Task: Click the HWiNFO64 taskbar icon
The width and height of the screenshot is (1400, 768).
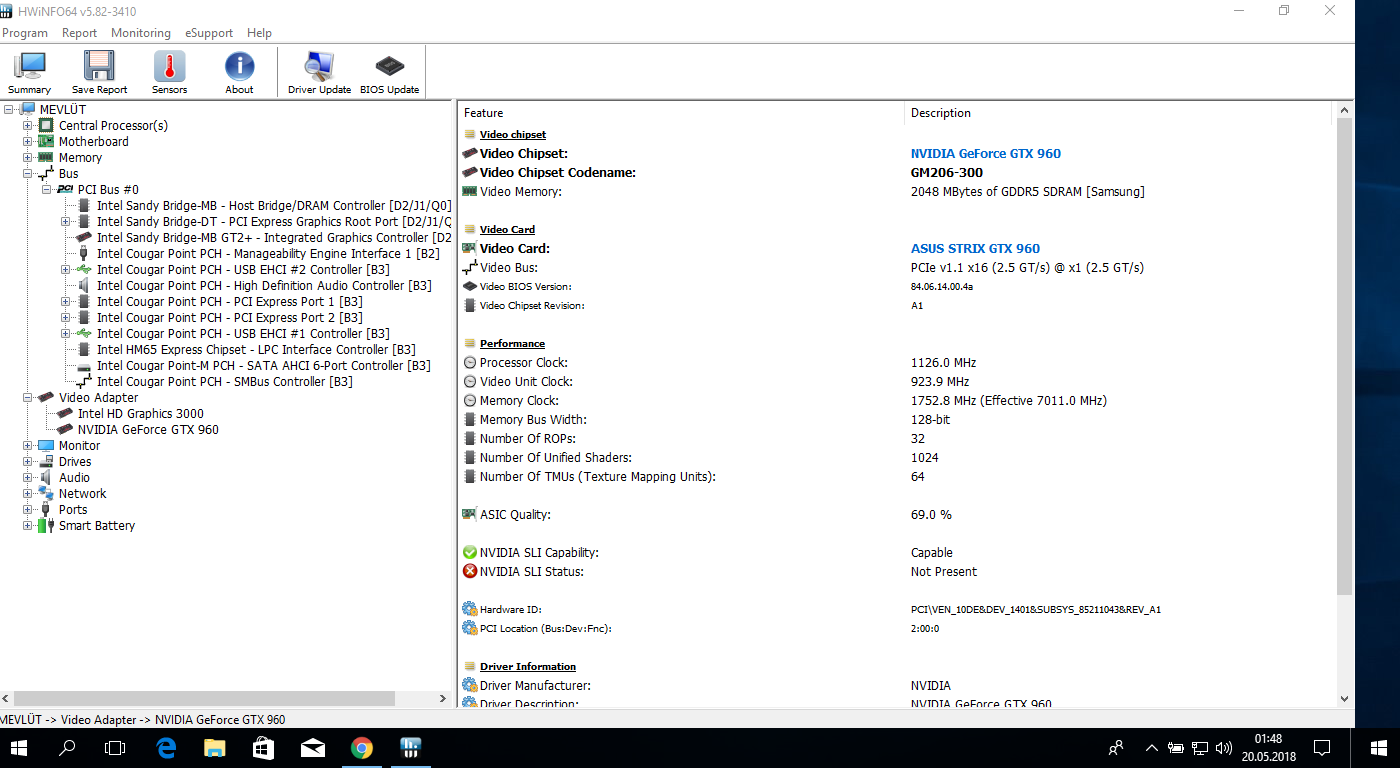Action: click(x=410, y=748)
